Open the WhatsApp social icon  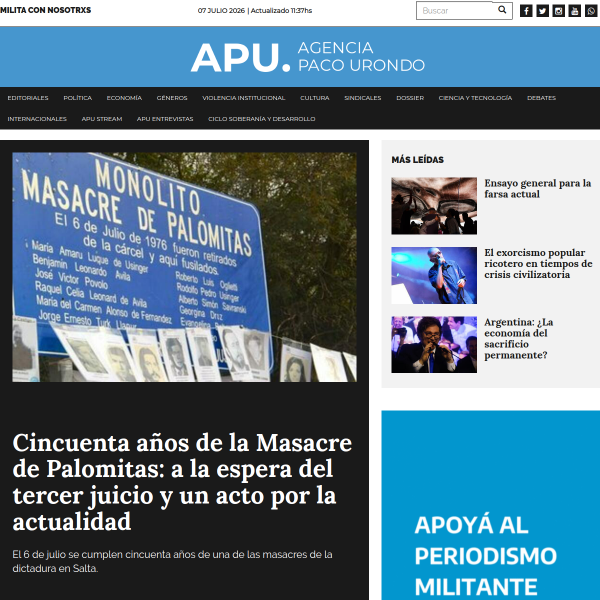point(591,11)
